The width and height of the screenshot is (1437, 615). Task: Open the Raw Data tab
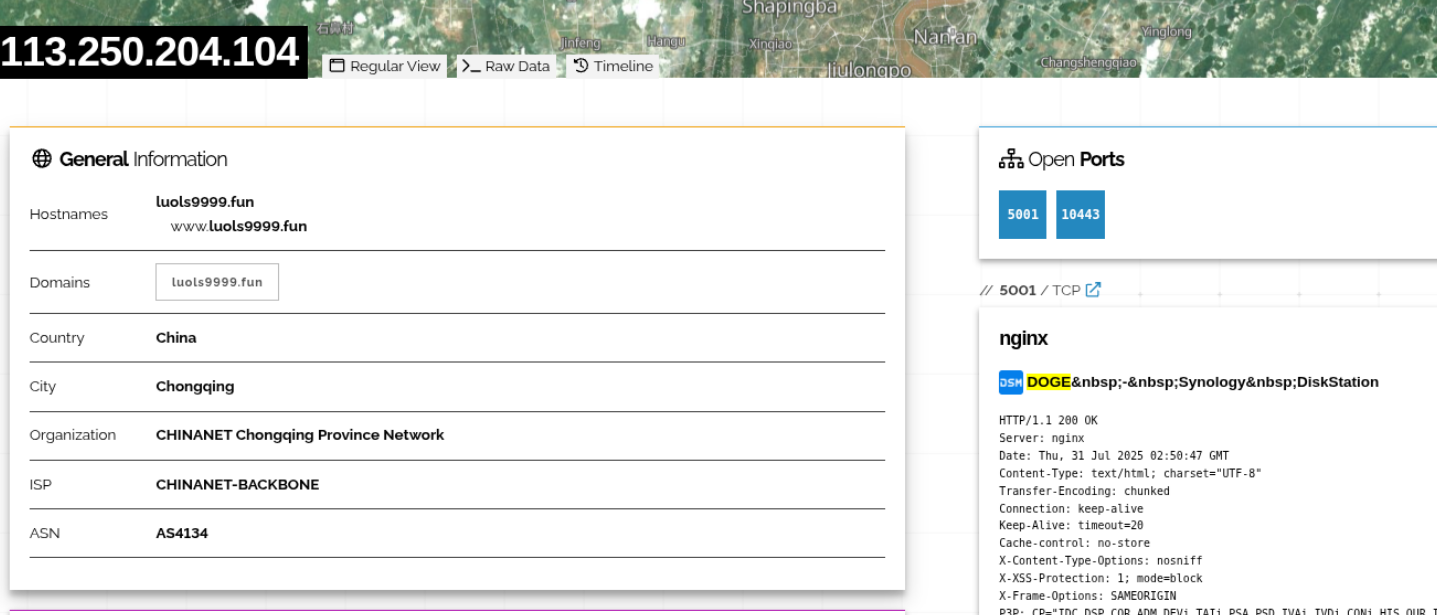[x=506, y=66]
